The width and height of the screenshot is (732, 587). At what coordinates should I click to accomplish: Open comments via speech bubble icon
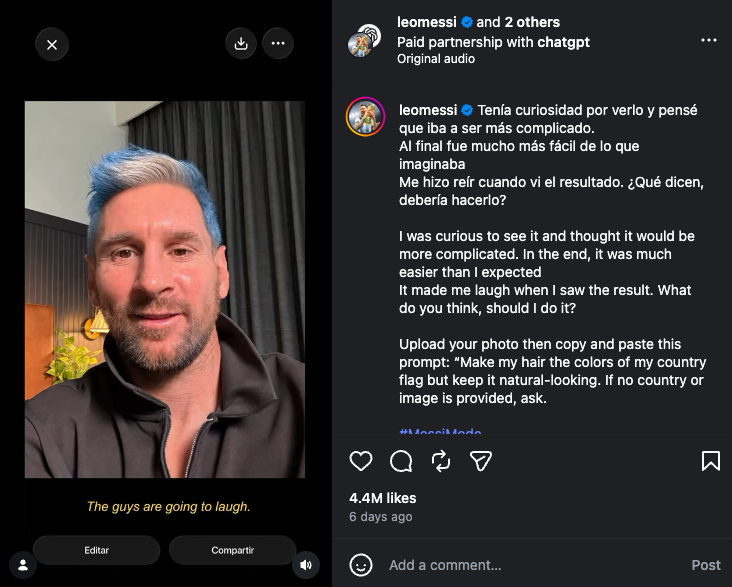(401, 461)
